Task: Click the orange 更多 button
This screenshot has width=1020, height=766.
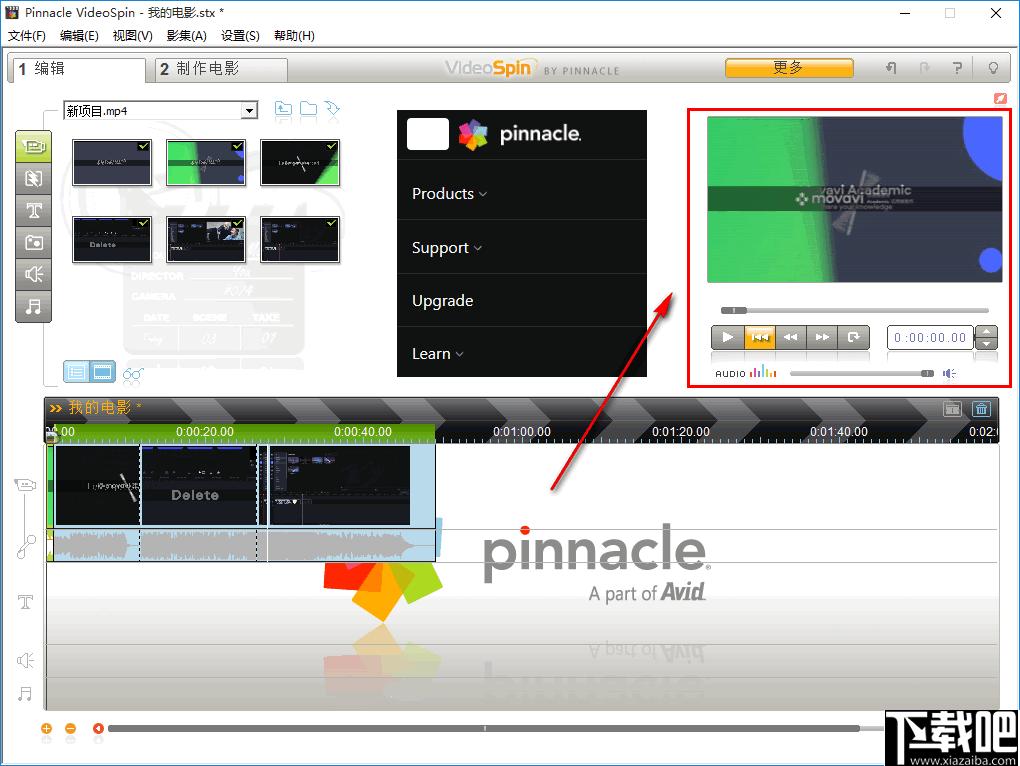Action: pos(789,68)
